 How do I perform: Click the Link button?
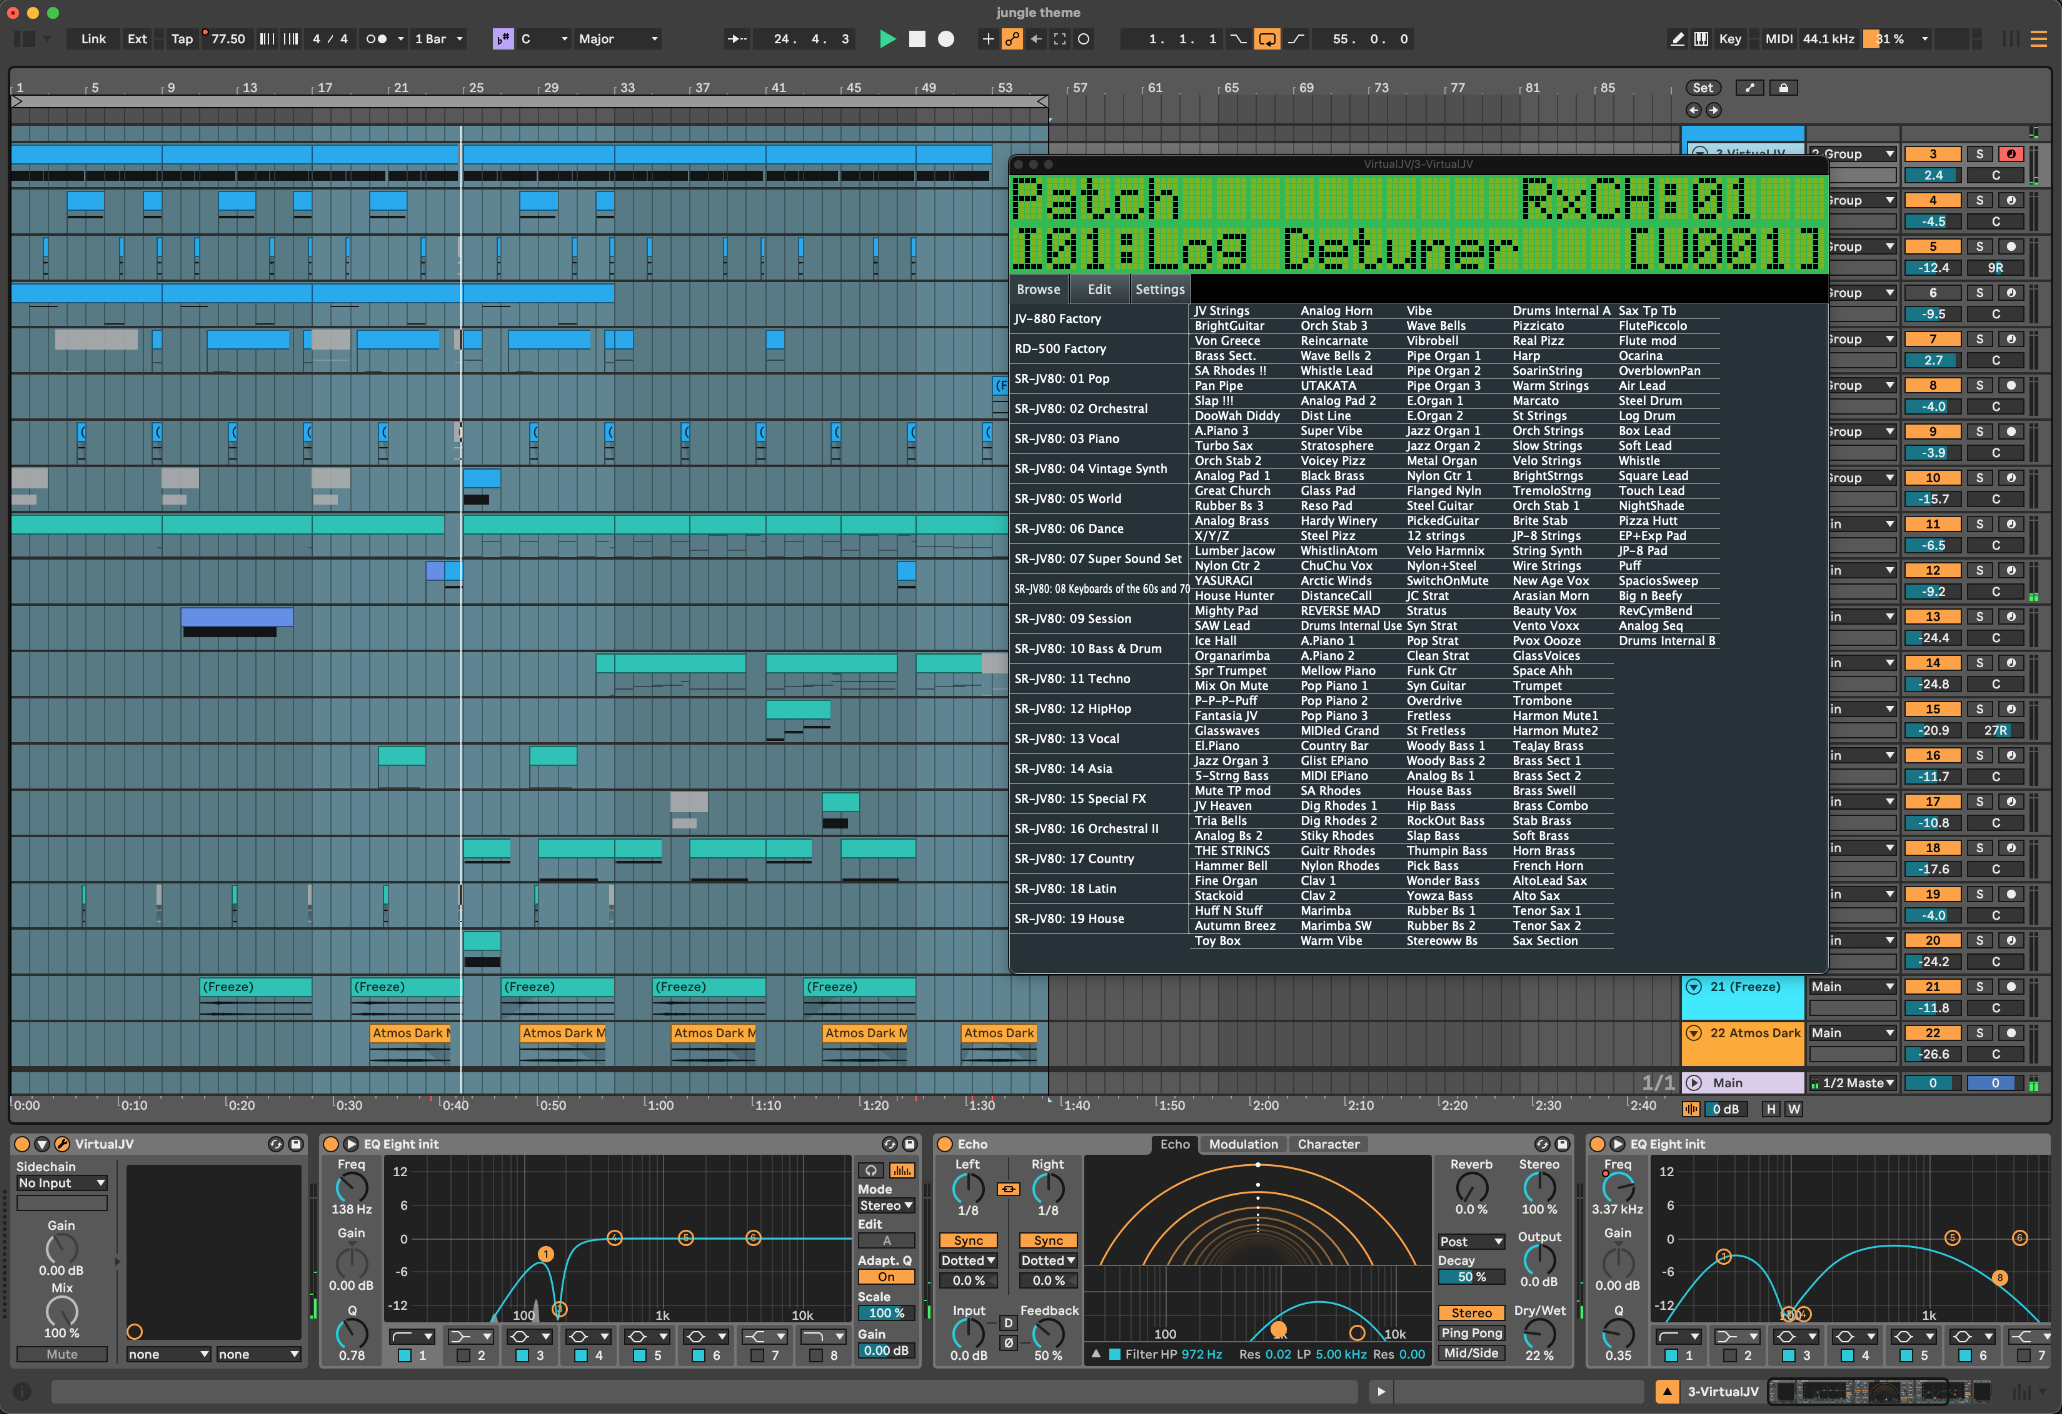coord(93,39)
